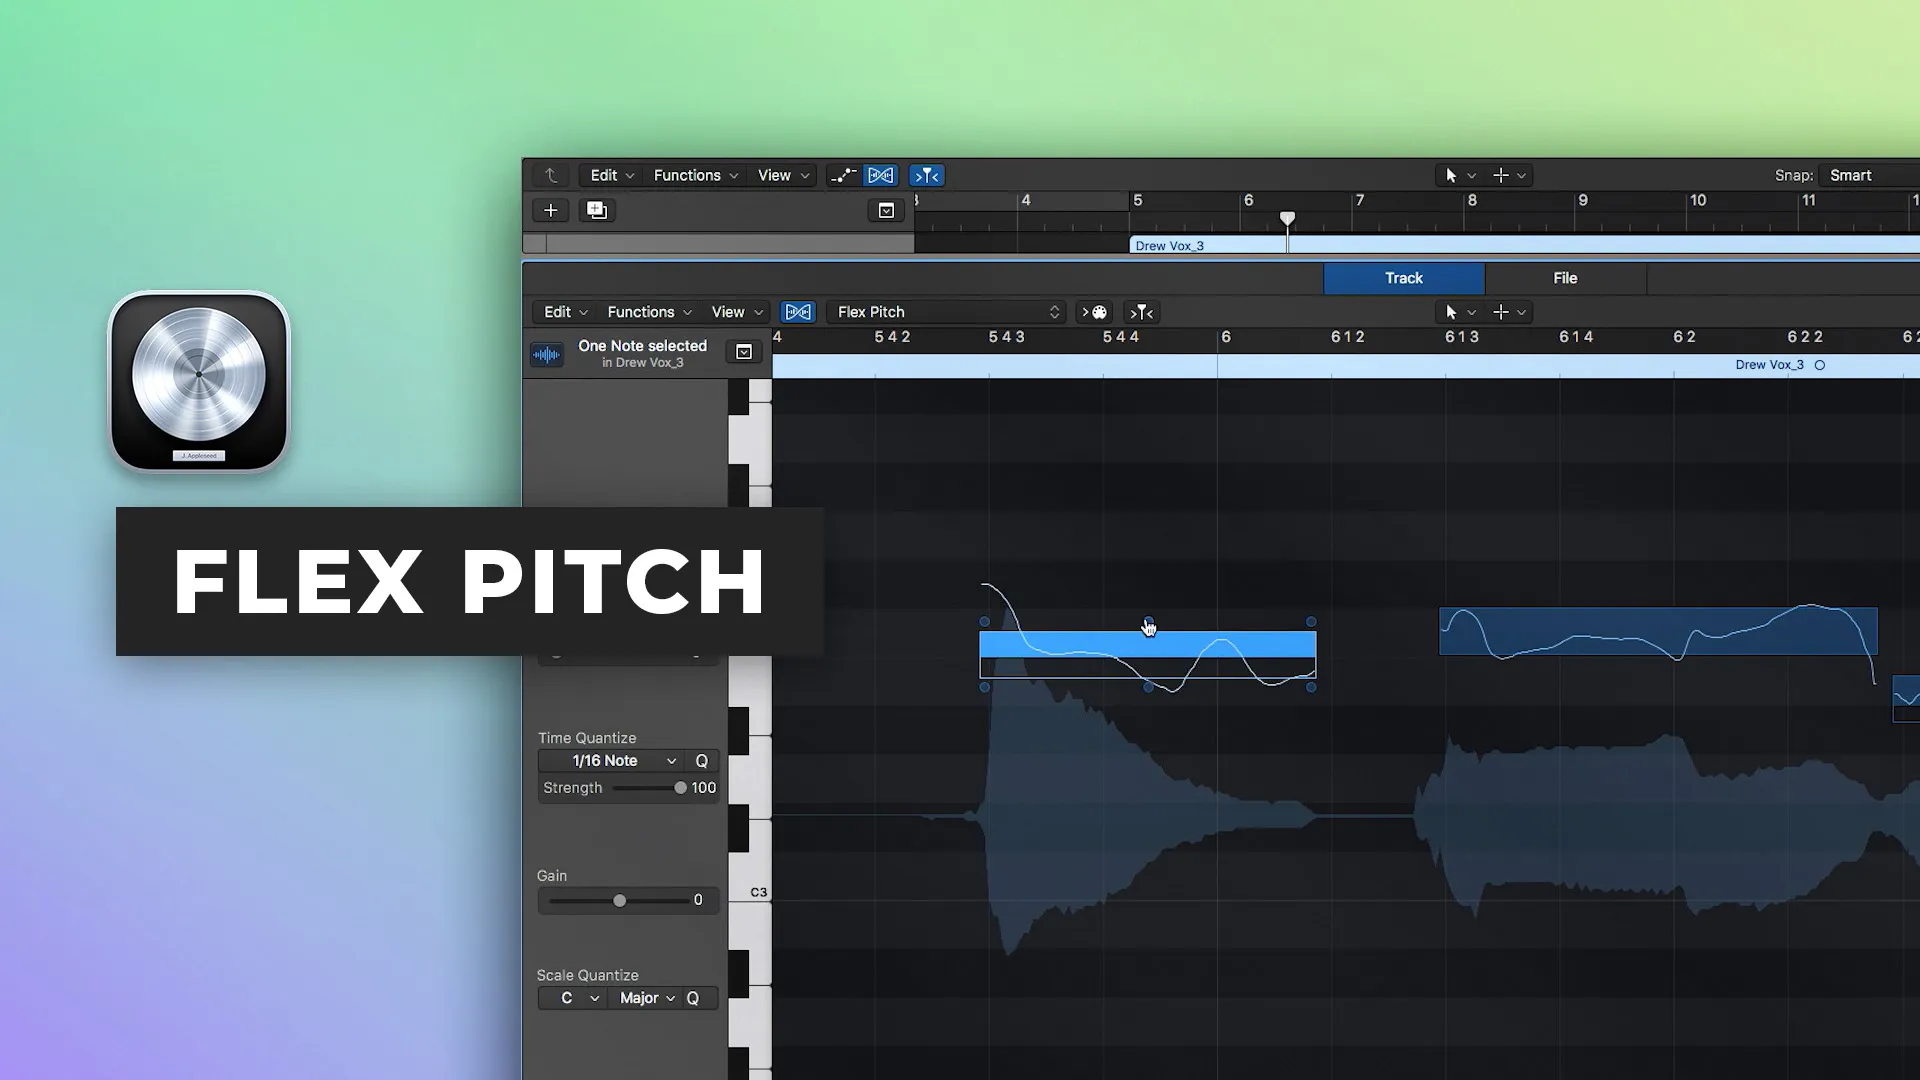
Task: Toggle Catch Playhead in tracks toolbar
Action: point(927,175)
